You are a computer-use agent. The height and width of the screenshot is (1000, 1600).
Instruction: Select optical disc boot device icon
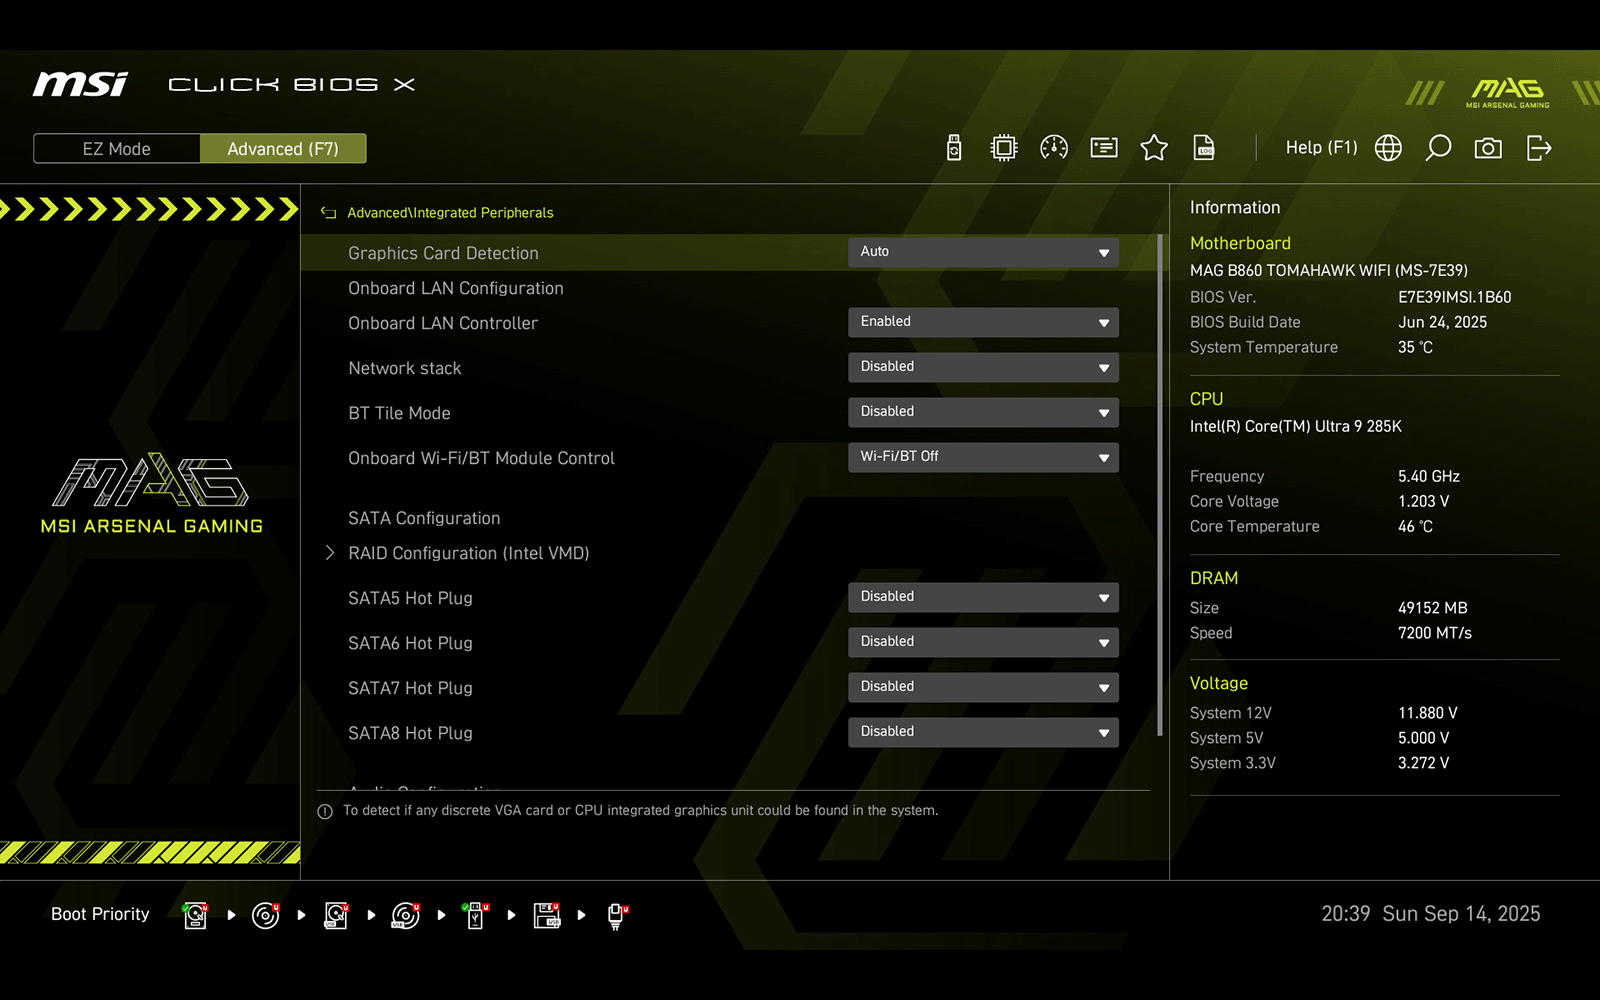pyautogui.click(x=266, y=915)
